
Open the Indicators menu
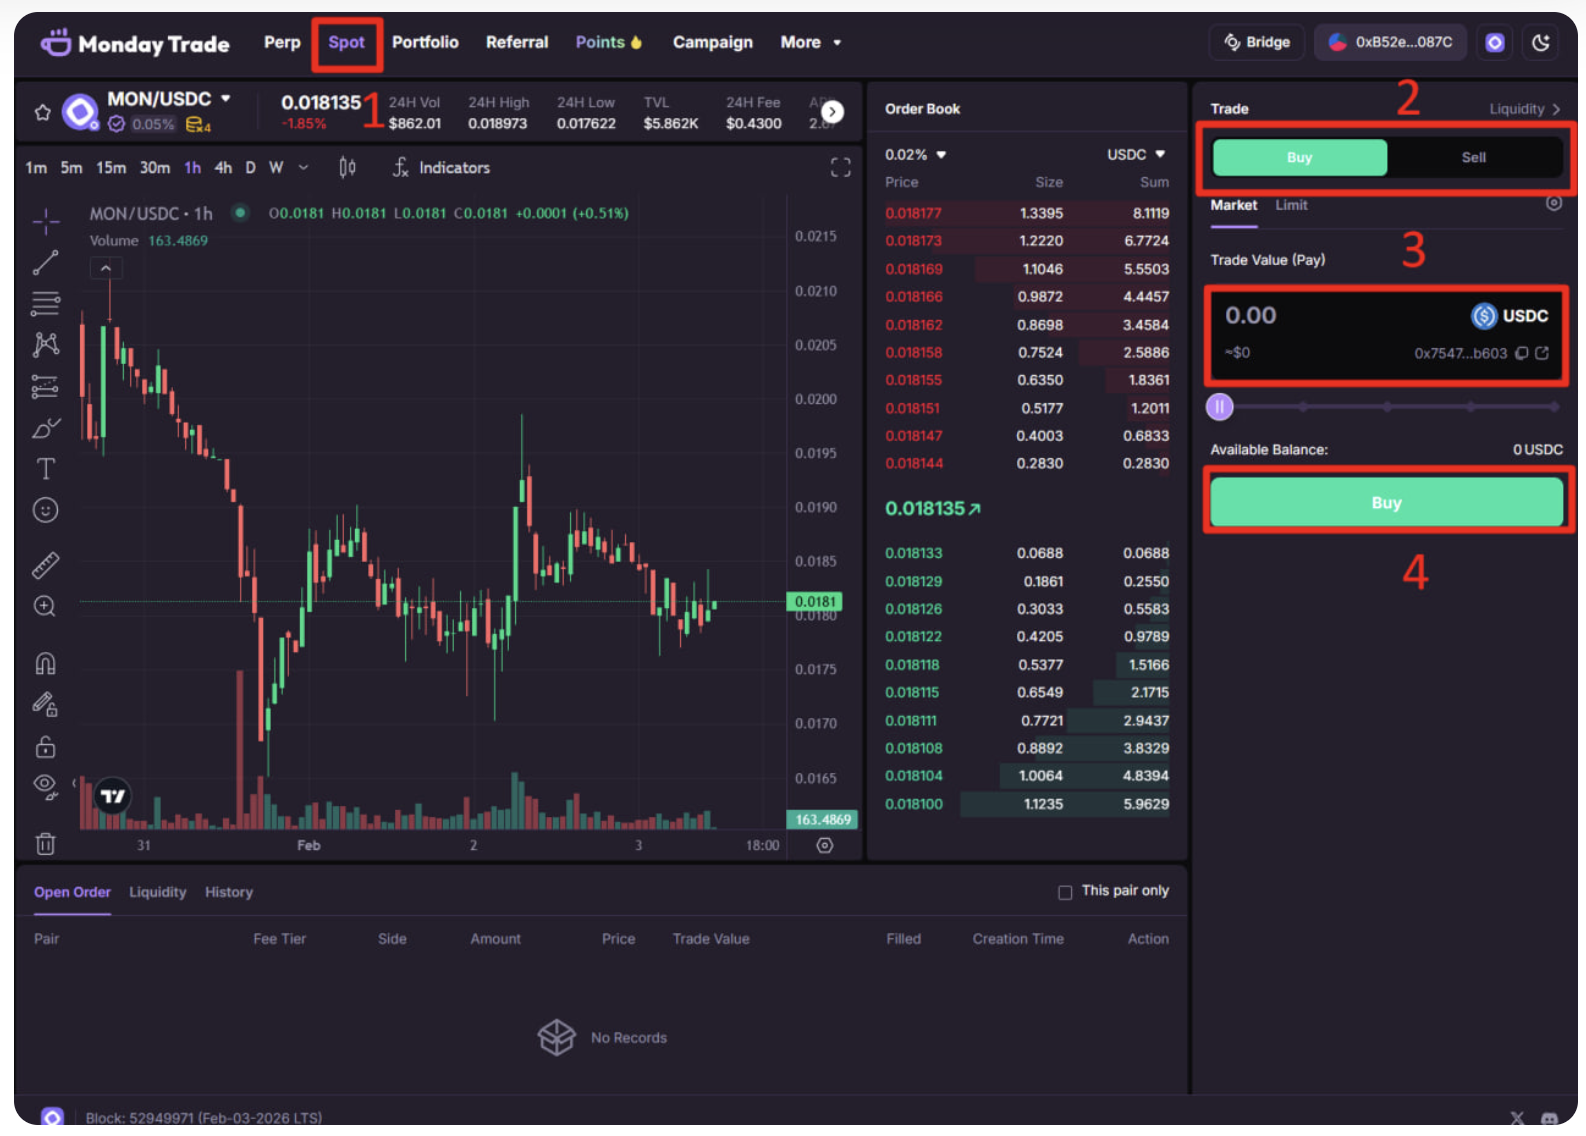[x=441, y=167]
